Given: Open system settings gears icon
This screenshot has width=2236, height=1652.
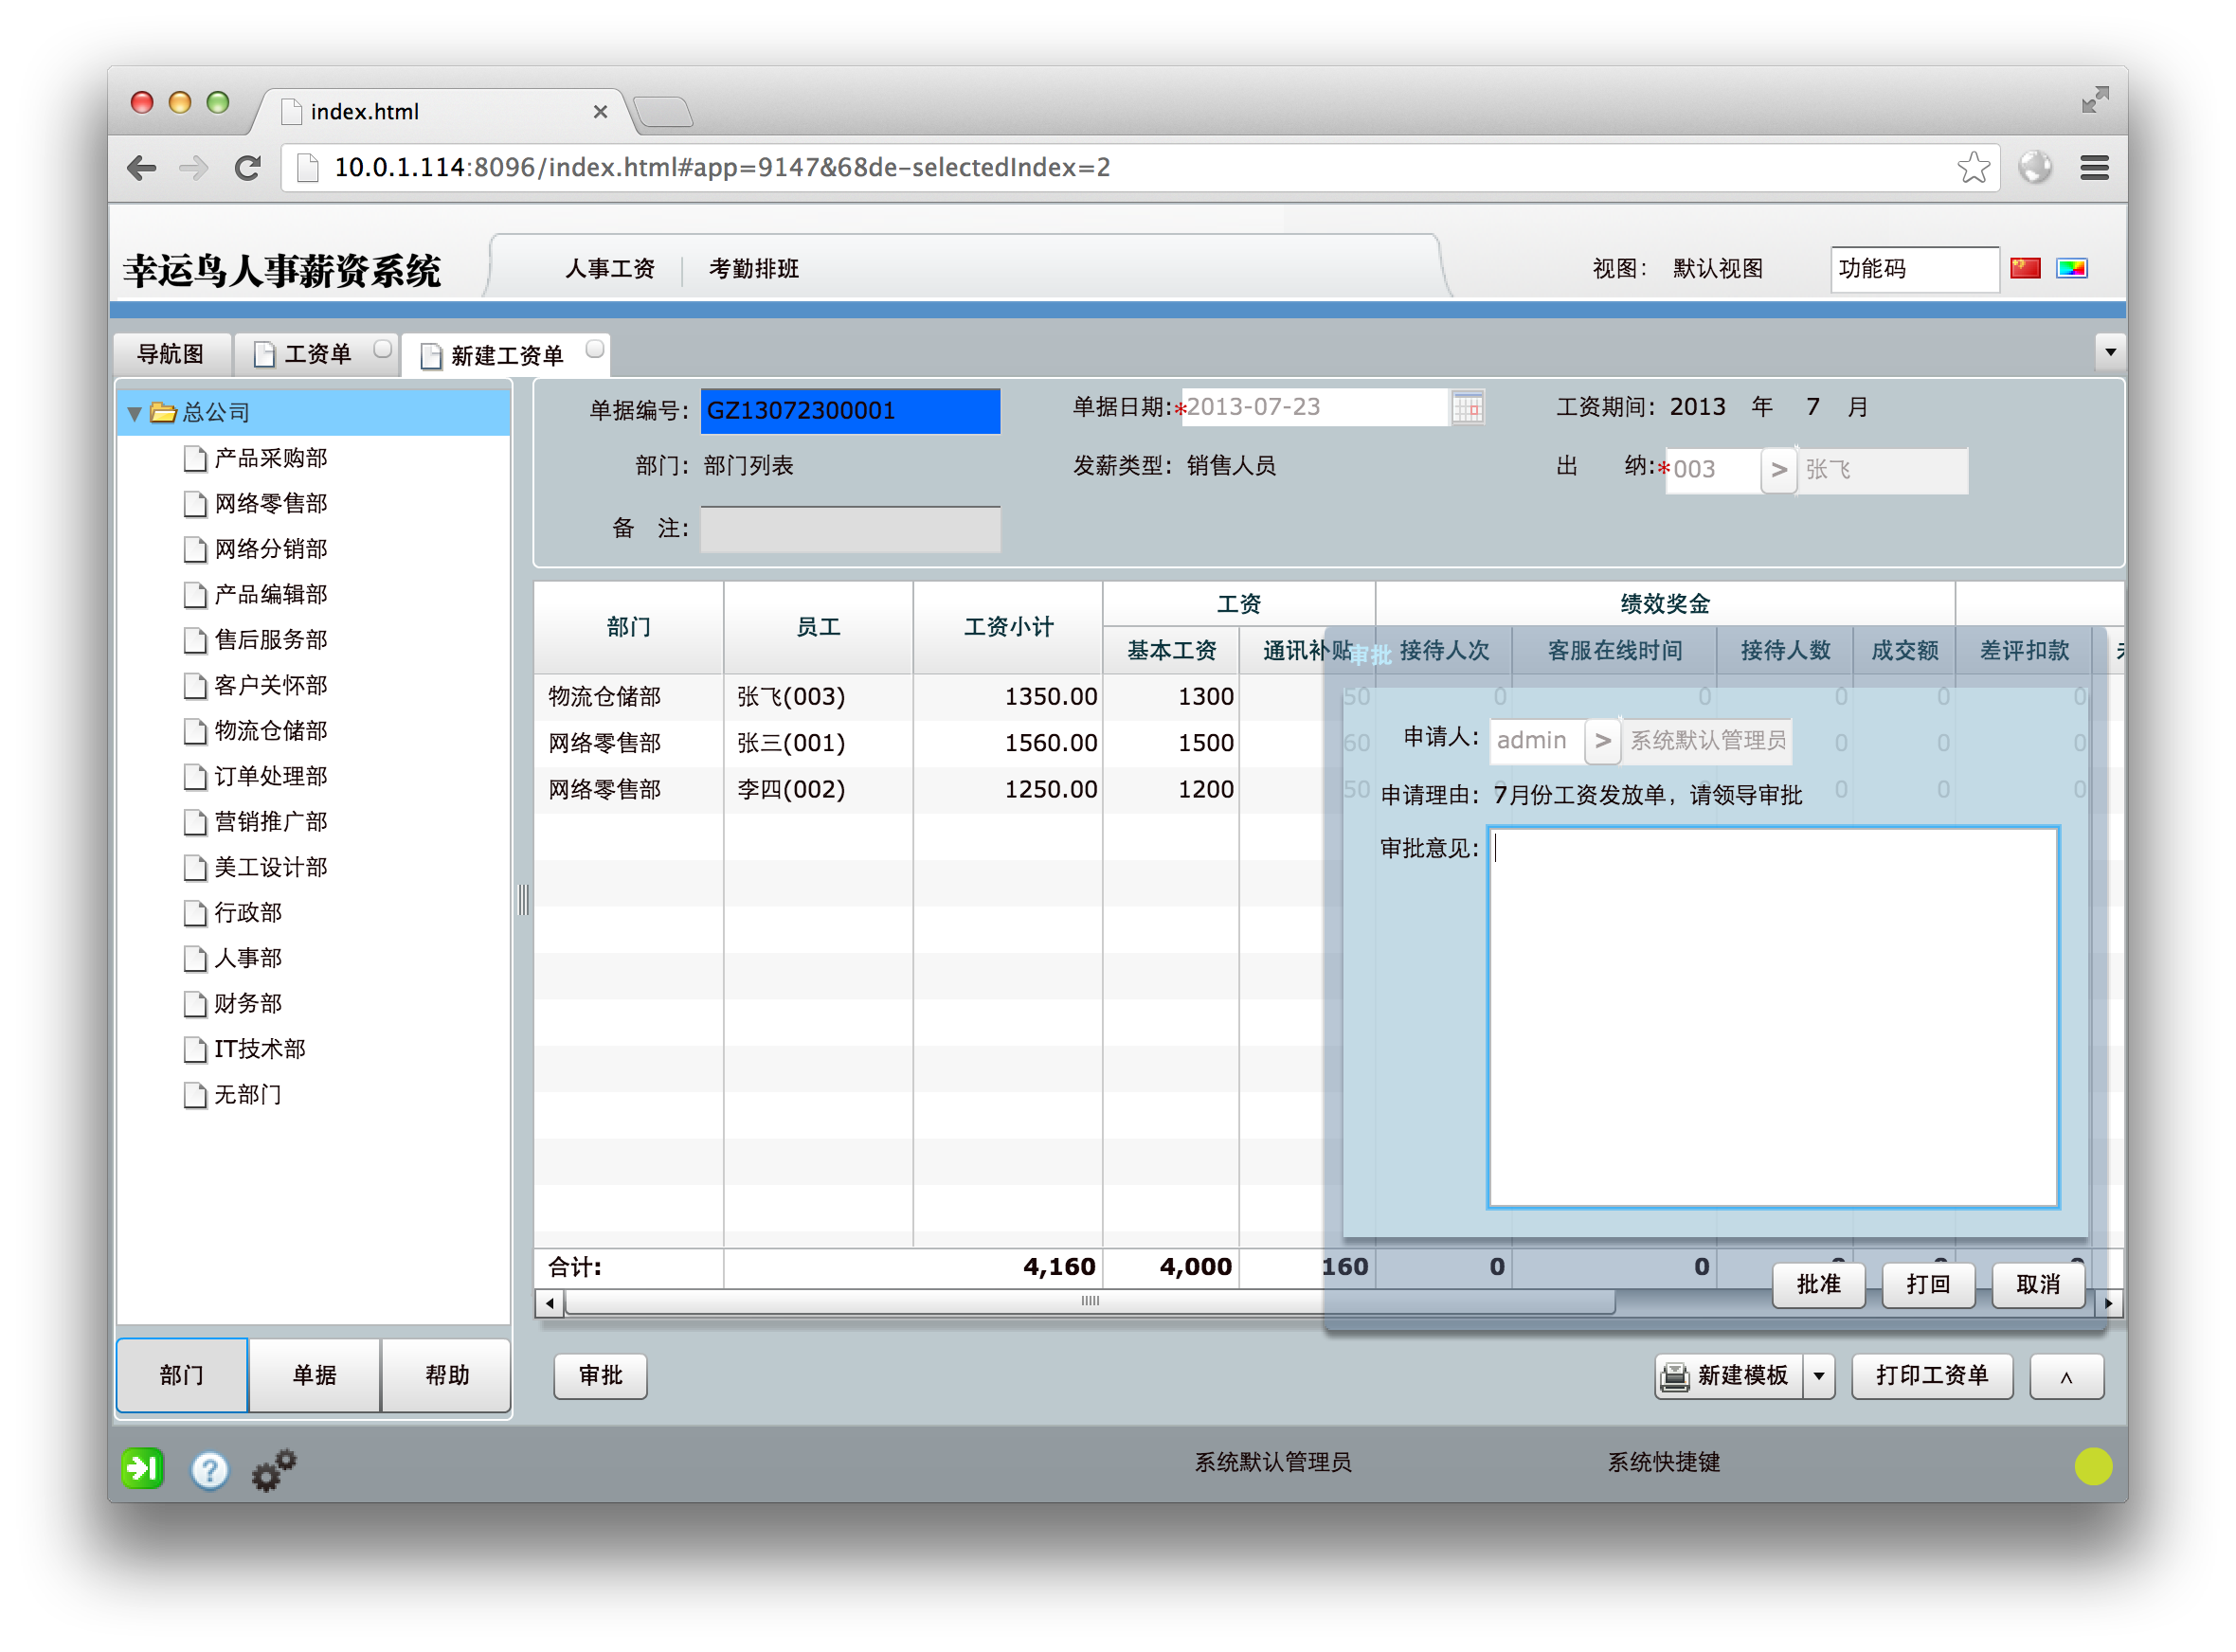Looking at the screenshot, I should tap(274, 1469).
